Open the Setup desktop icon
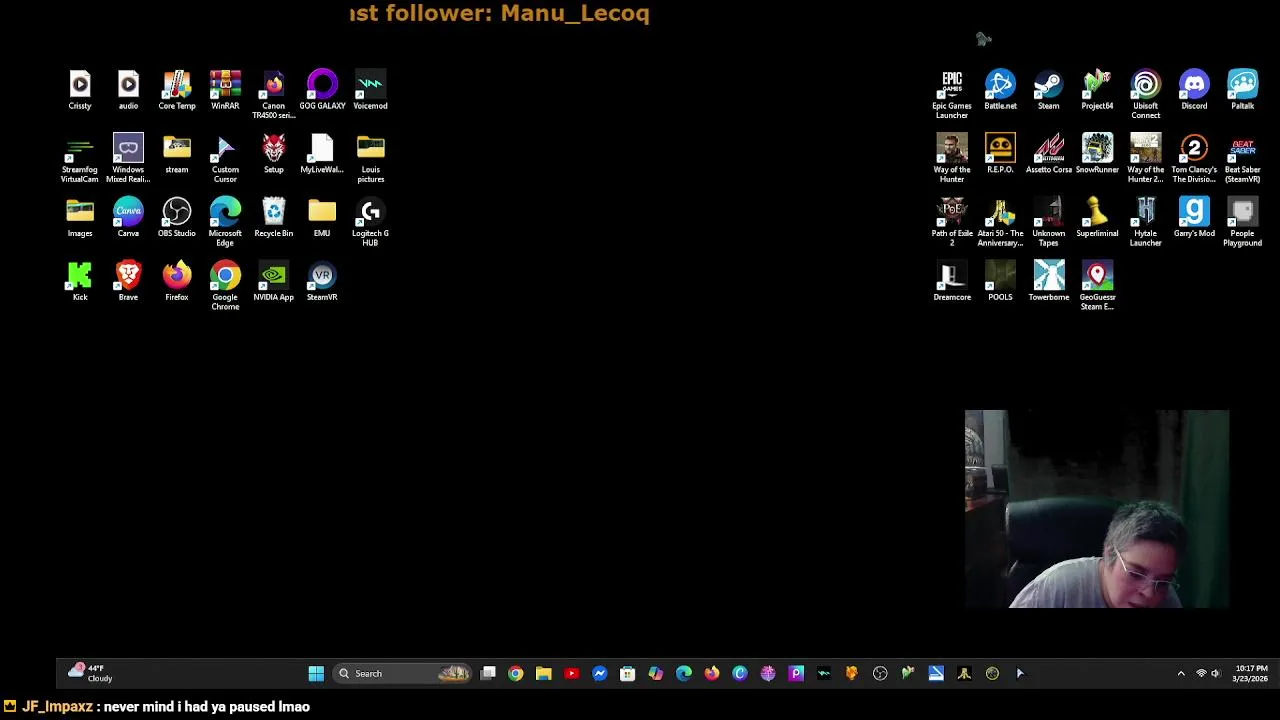The image size is (1280, 720). (x=273, y=154)
